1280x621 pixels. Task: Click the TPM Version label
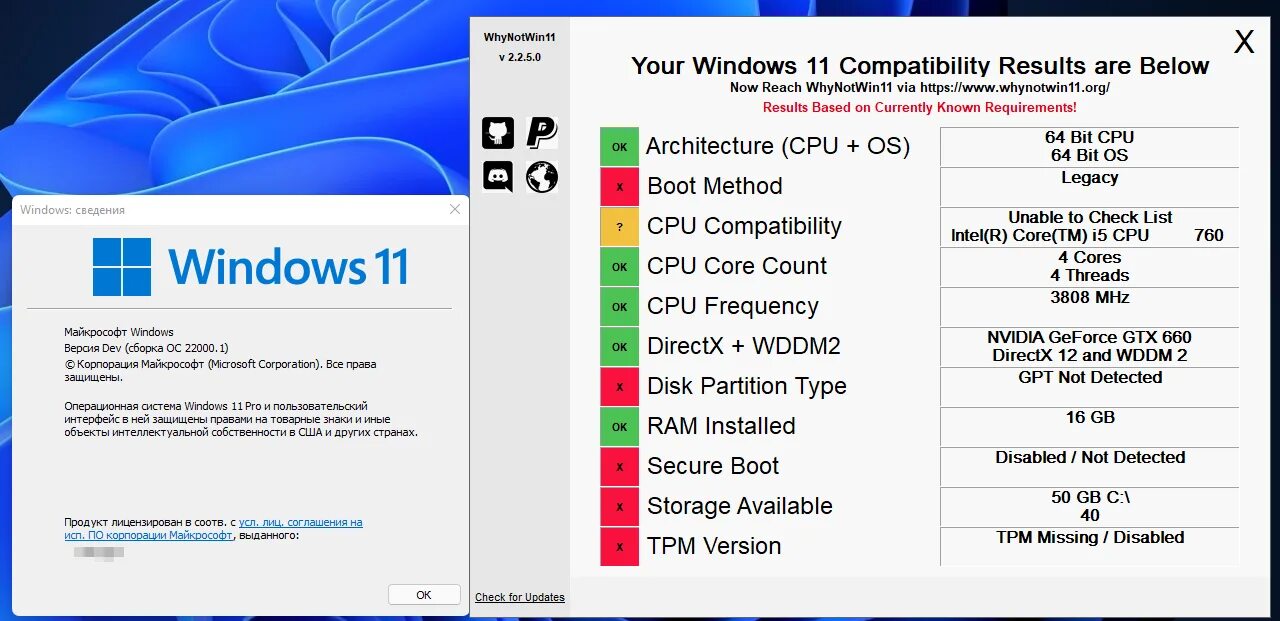click(714, 546)
